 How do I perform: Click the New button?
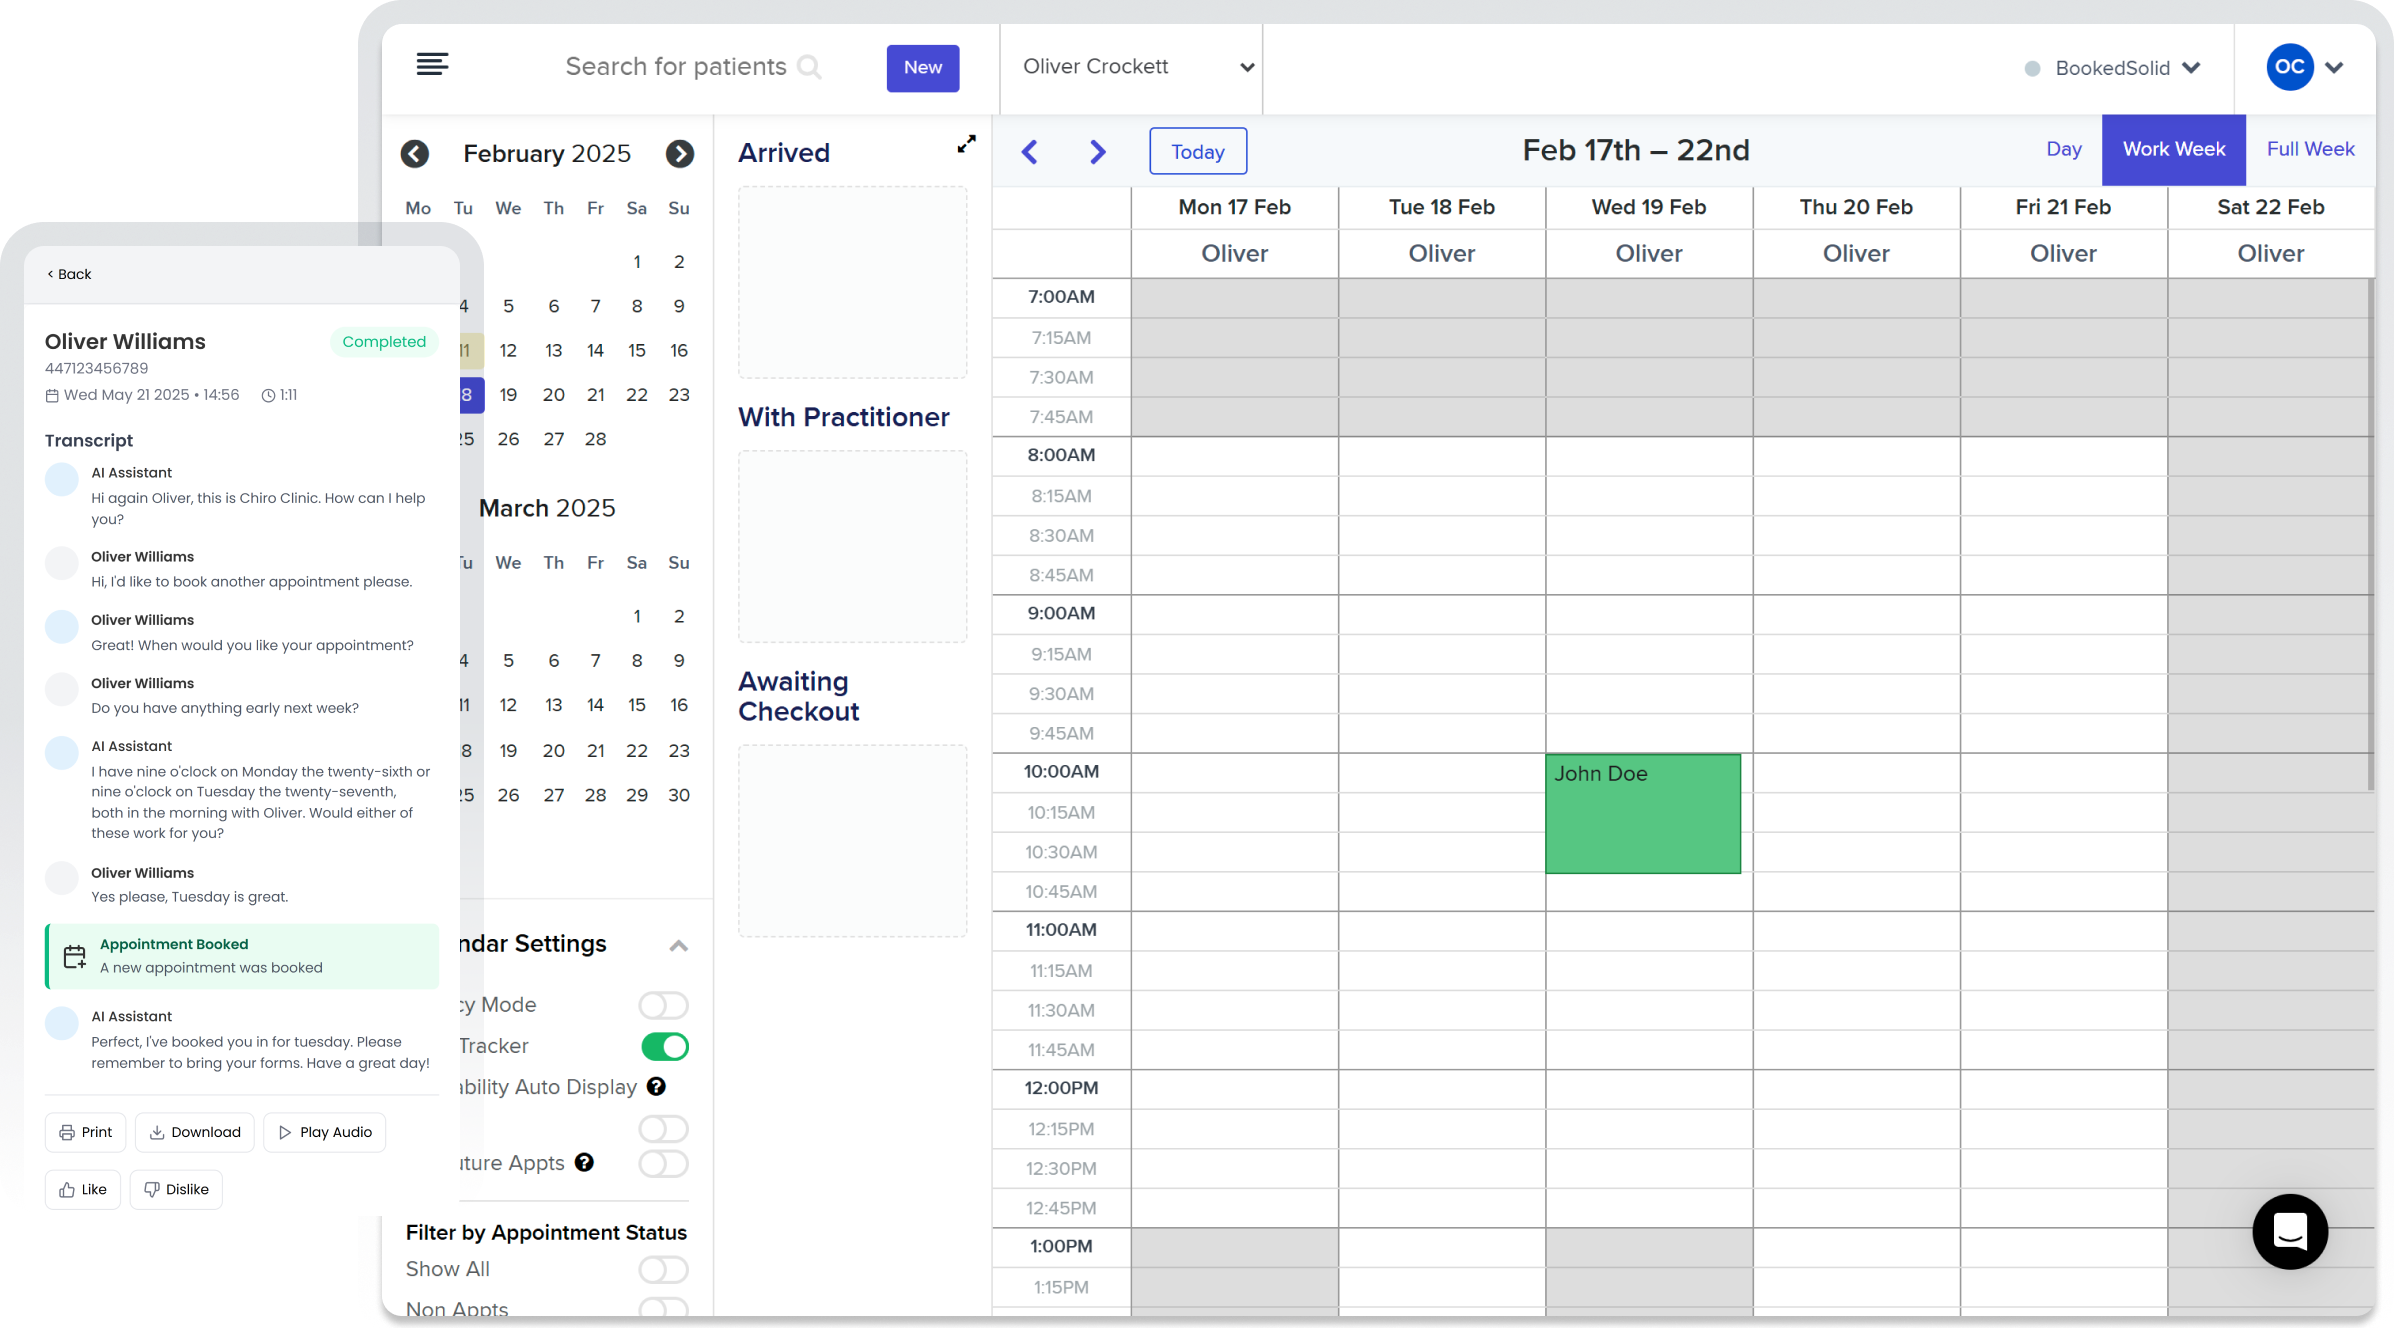[x=922, y=68]
